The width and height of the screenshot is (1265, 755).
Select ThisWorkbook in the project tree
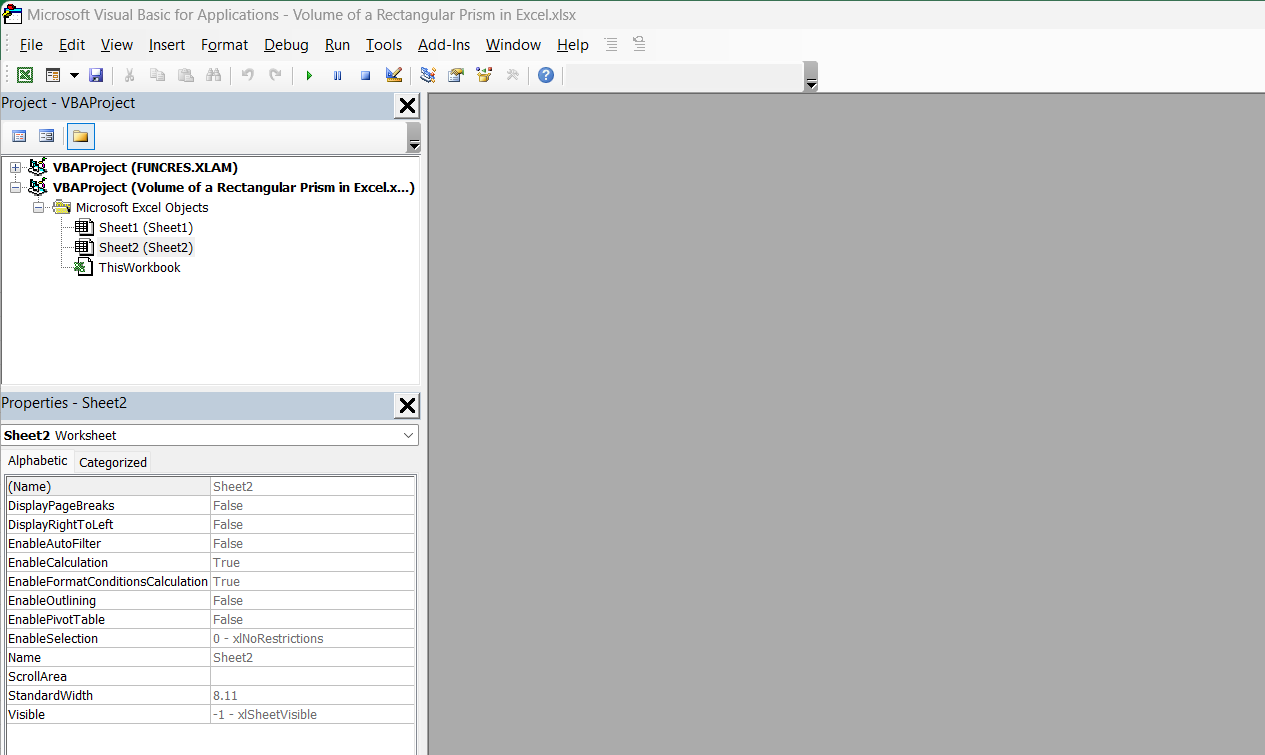tap(140, 267)
